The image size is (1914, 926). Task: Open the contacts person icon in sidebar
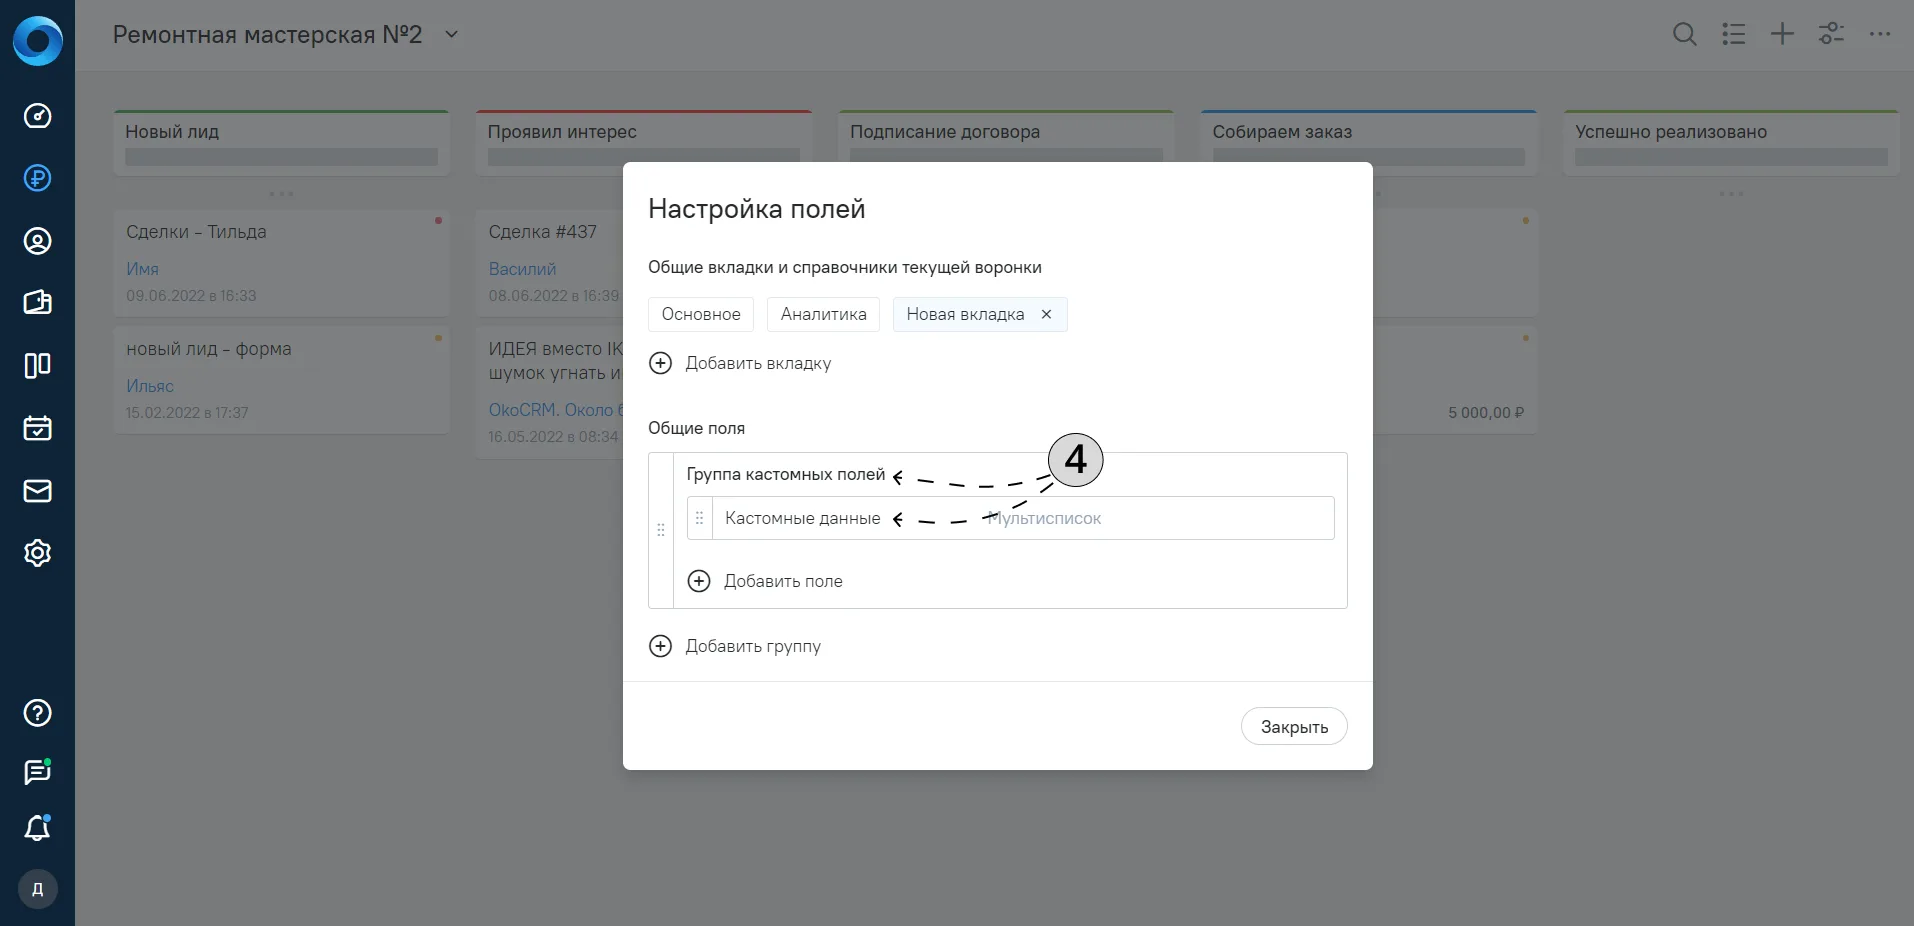coord(37,241)
